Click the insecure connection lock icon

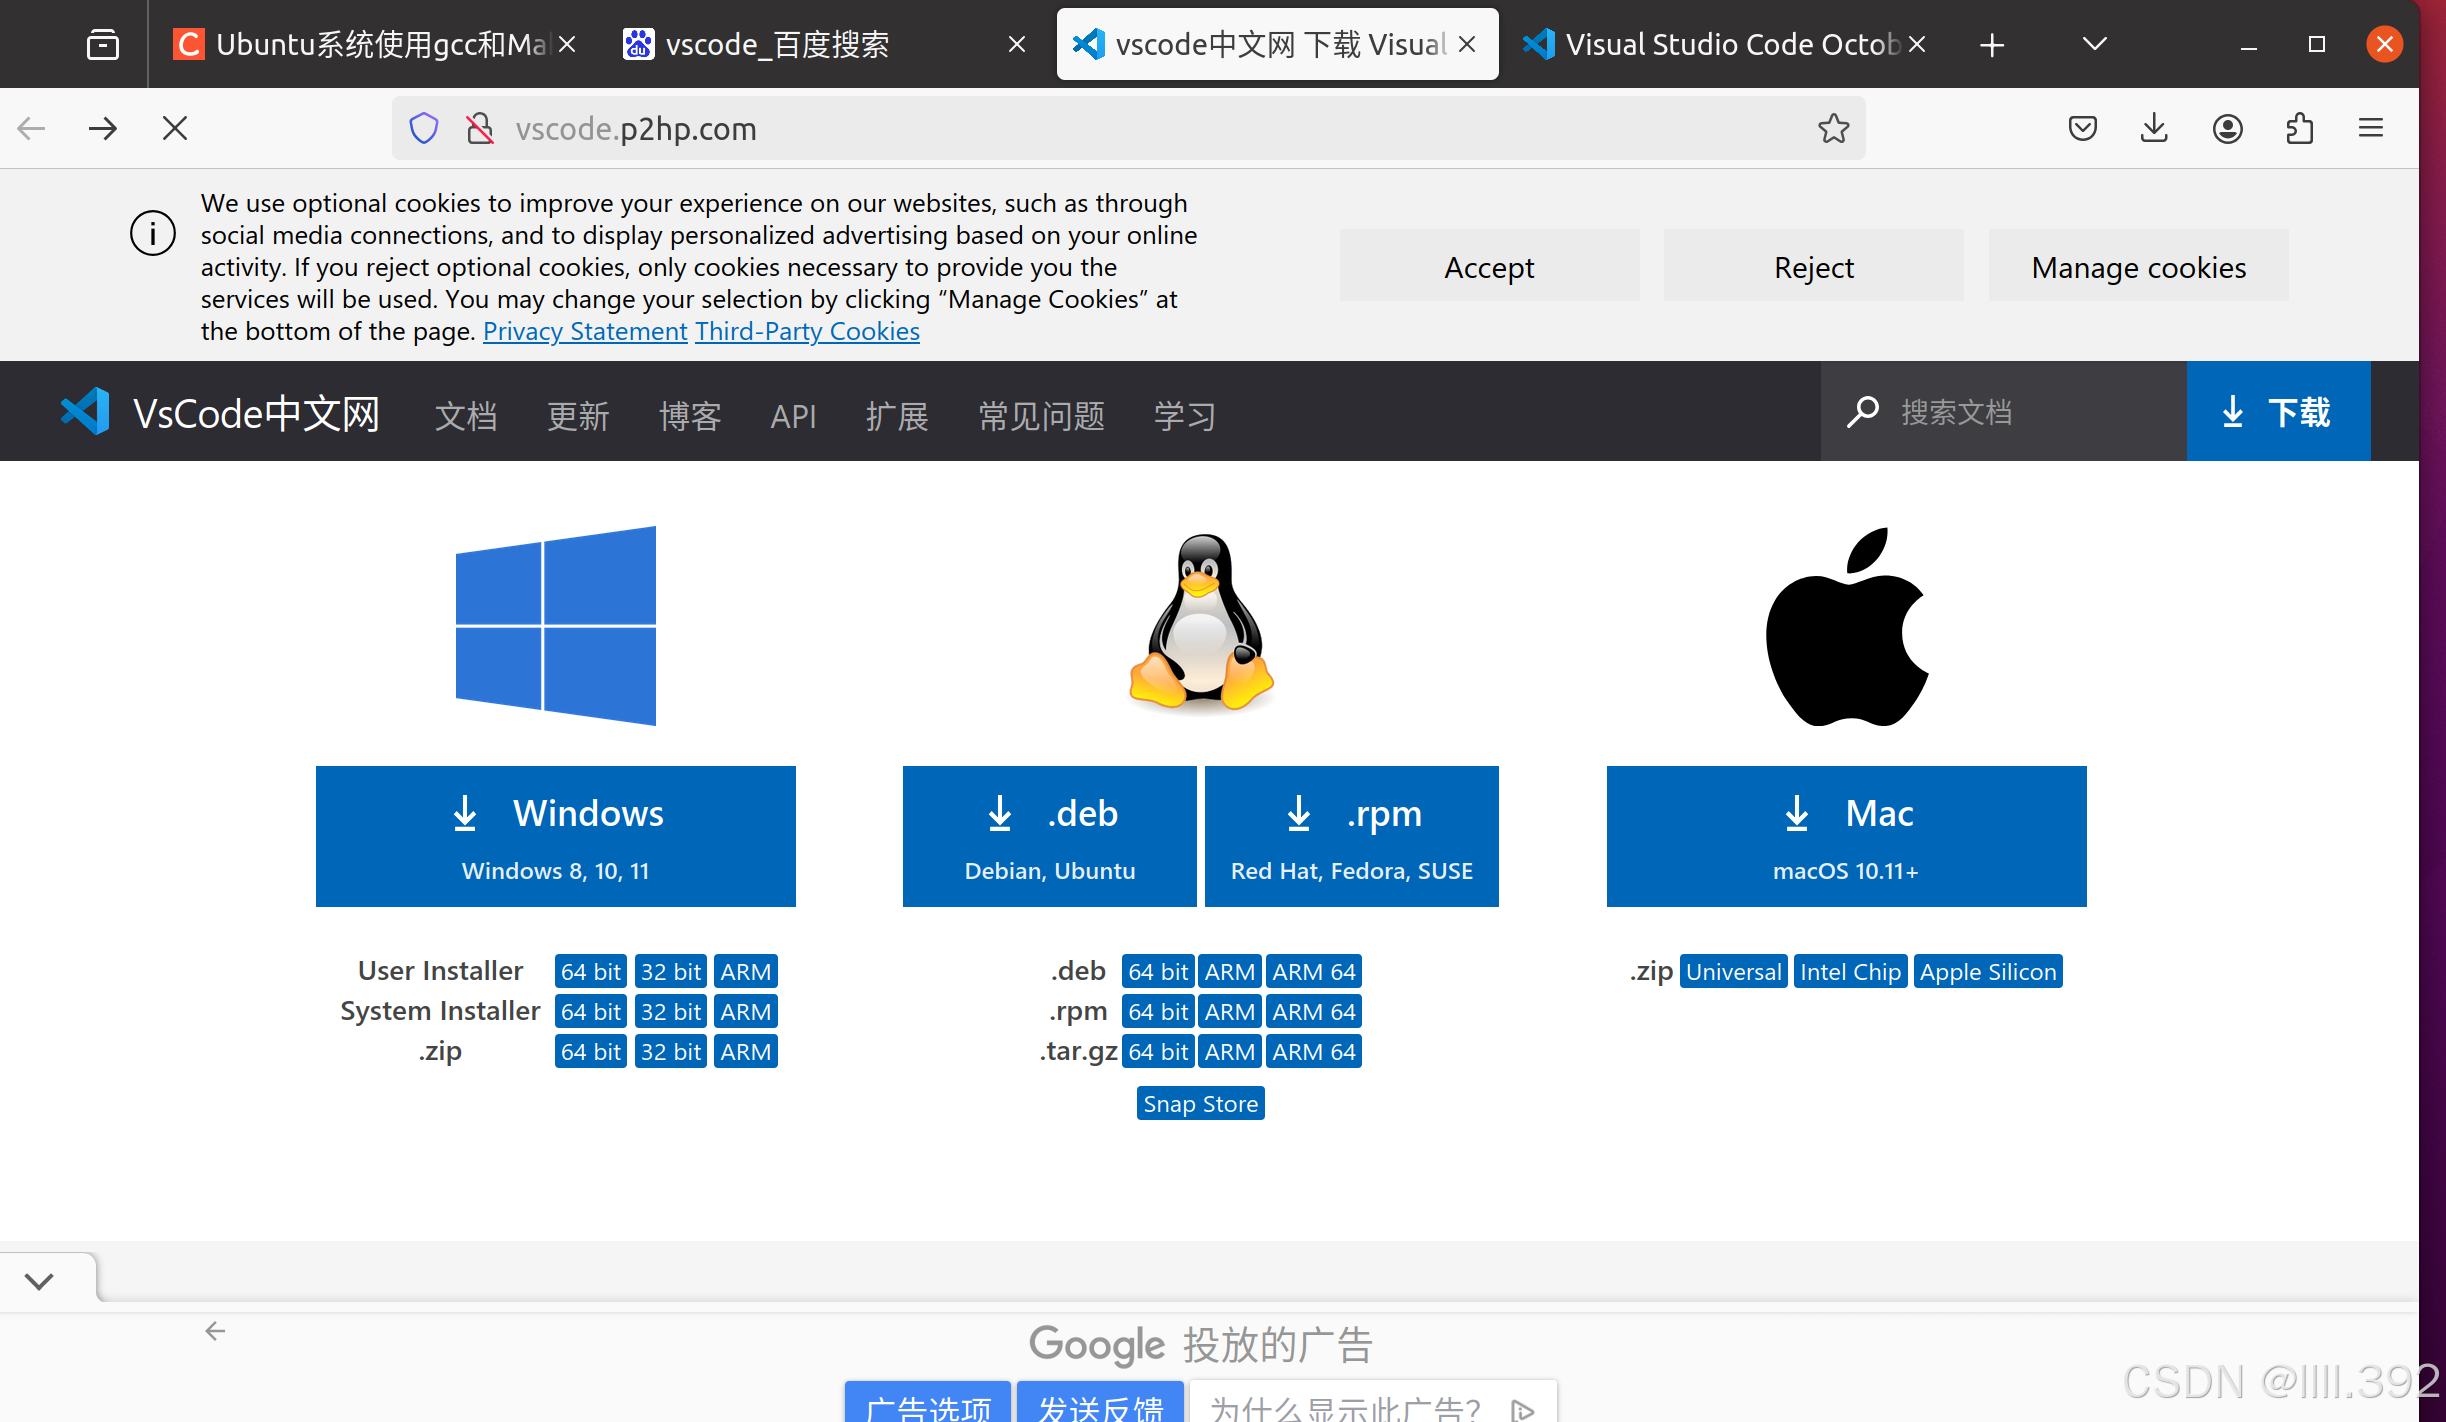[480, 128]
